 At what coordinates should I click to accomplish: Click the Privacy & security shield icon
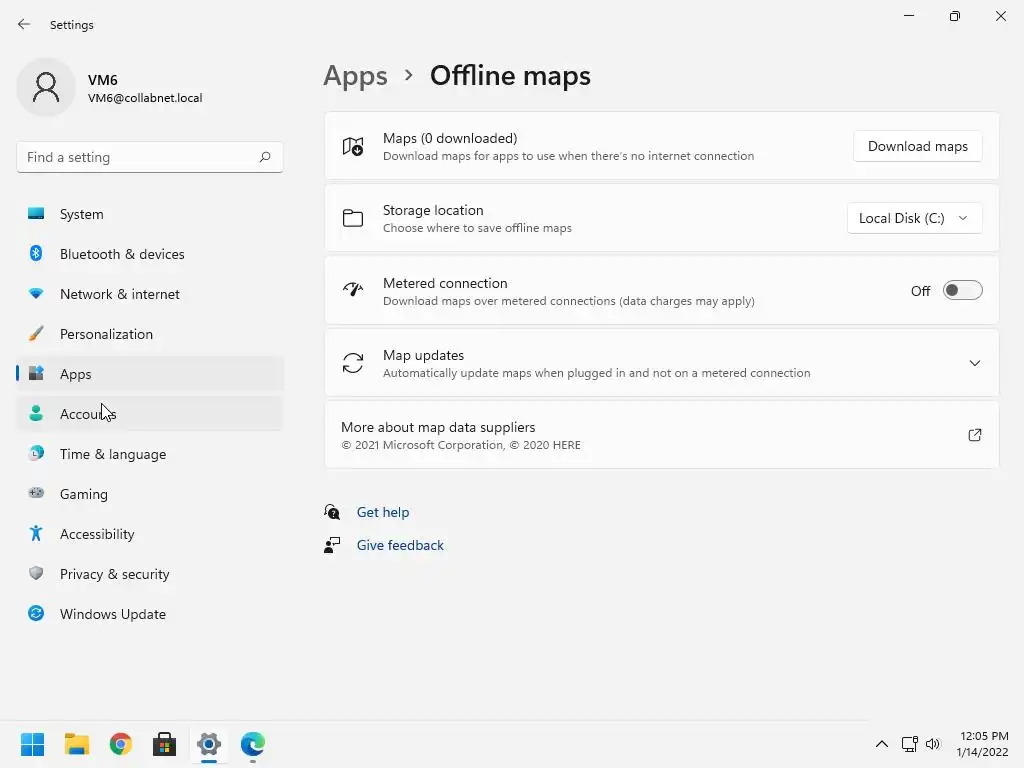coord(36,574)
